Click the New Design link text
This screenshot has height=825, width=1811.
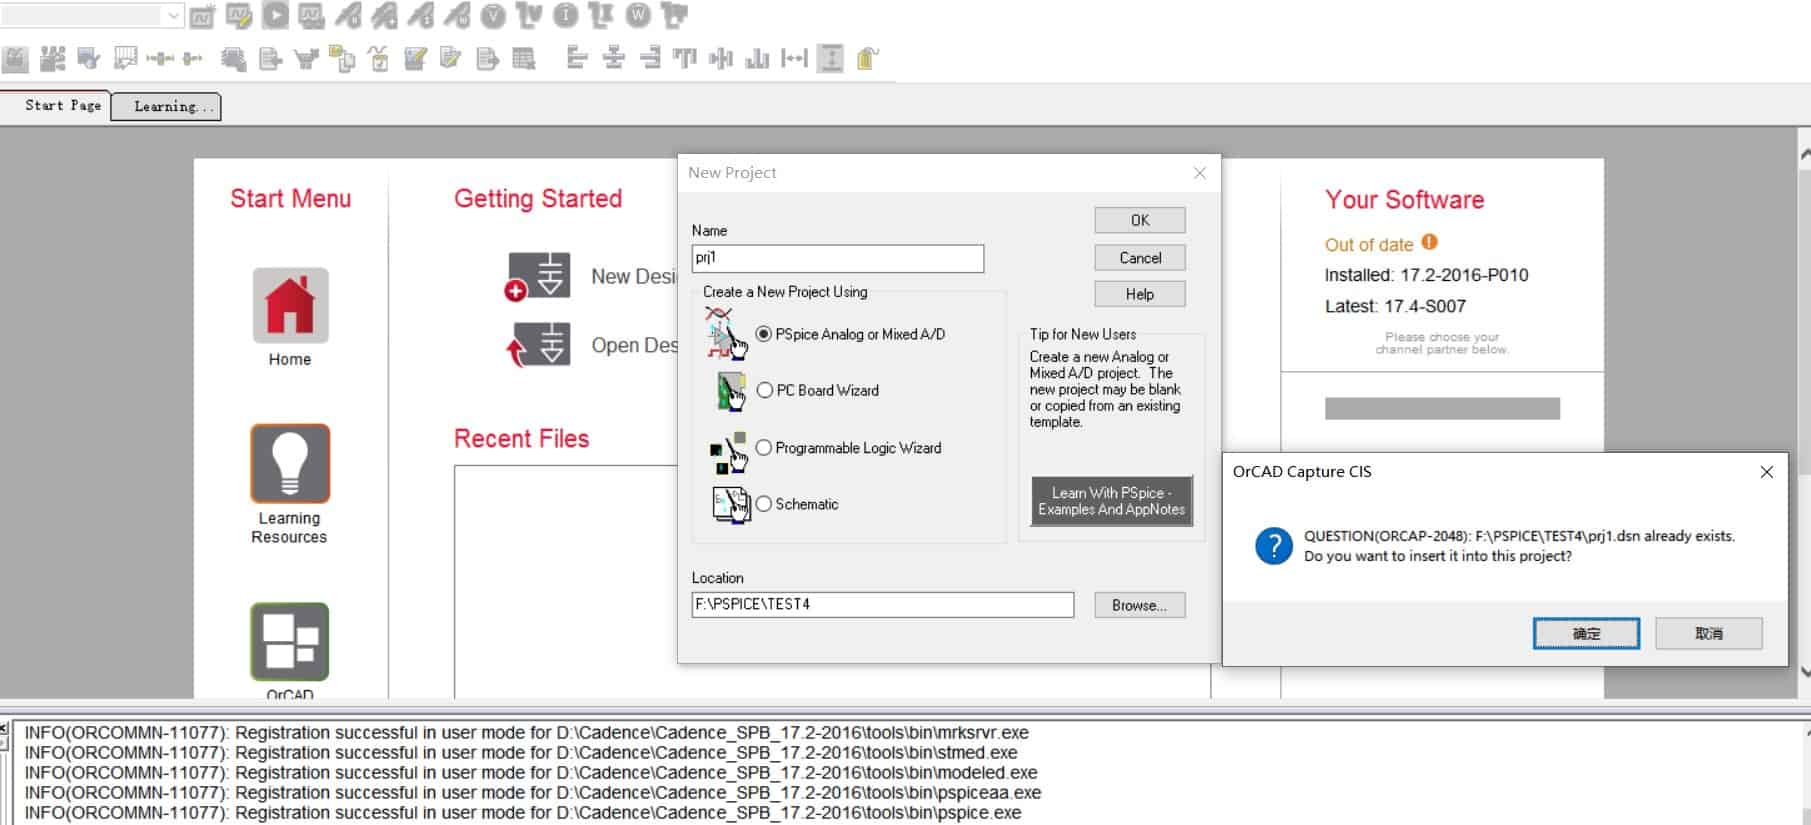coord(634,276)
